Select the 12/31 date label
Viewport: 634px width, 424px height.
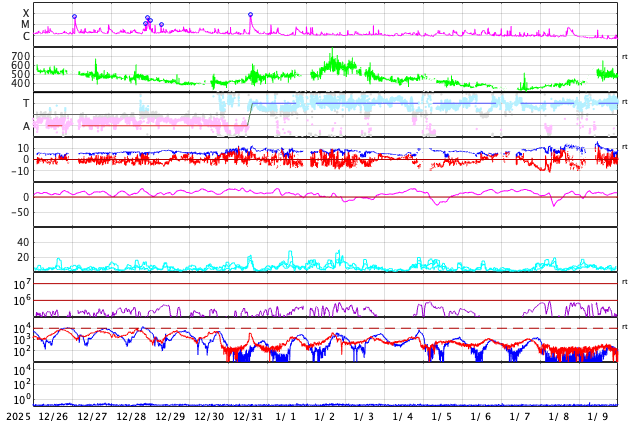(248, 416)
